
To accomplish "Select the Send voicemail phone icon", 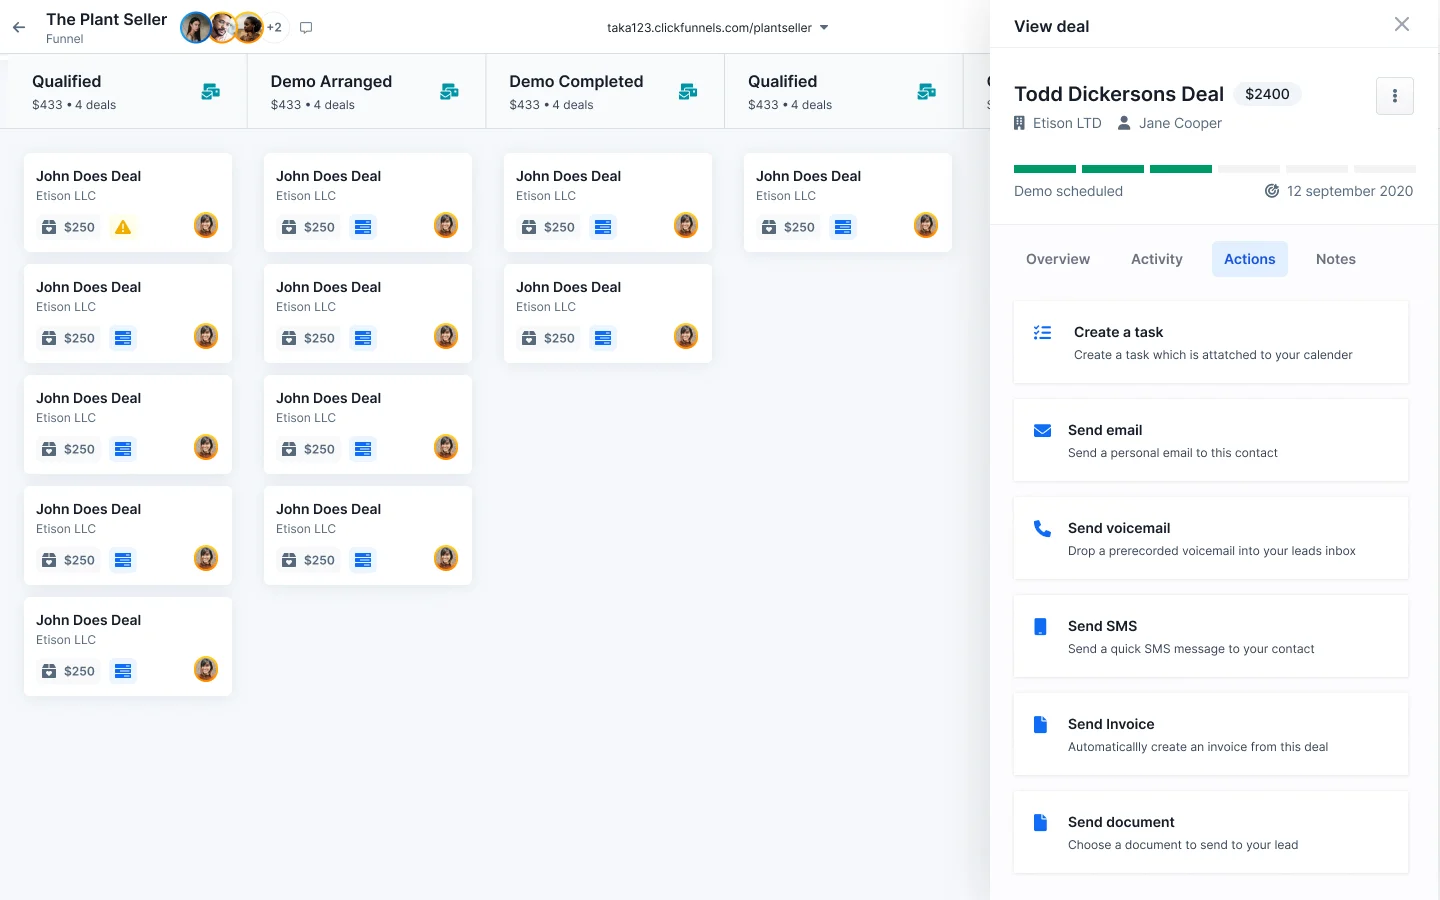I will pos(1042,528).
